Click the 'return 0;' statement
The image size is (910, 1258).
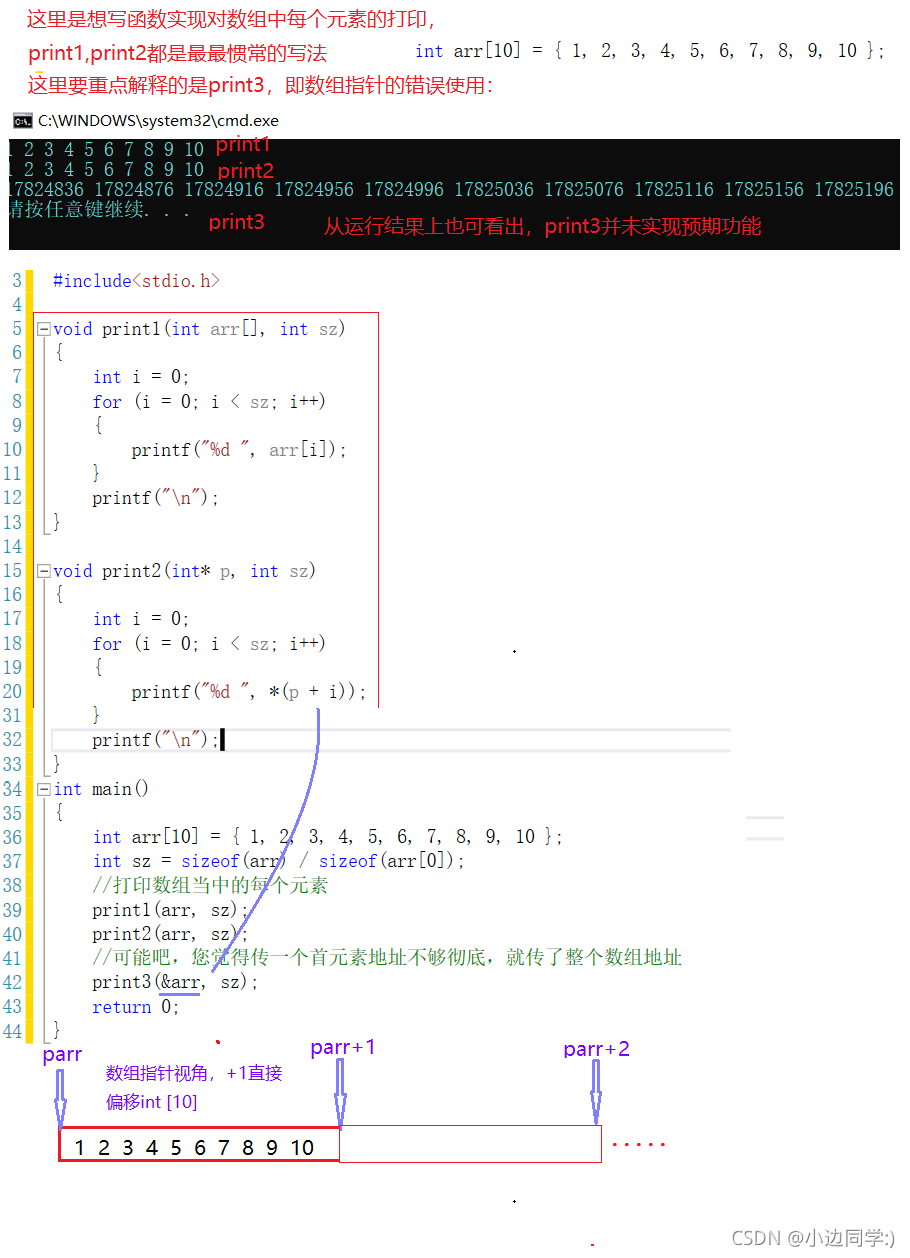pos(136,1007)
